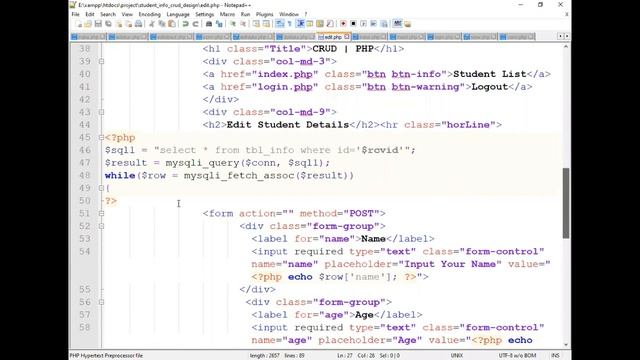
Task: Start macro recording with the red dot icon
Action: (x=343, y=24)
